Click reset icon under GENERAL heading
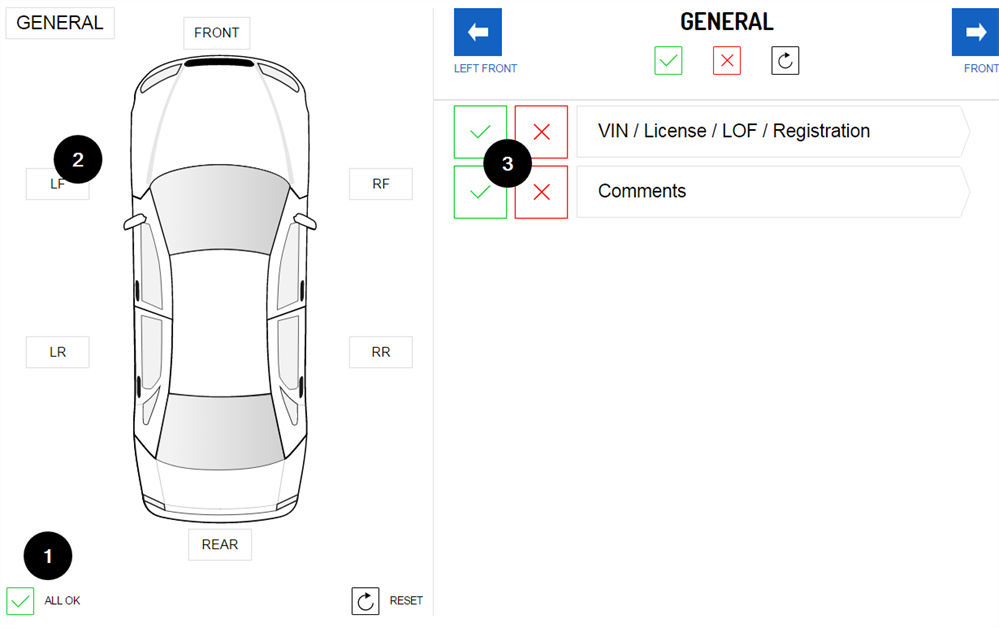999x628 pixels. pyautogui.click(x=785, y=61)
